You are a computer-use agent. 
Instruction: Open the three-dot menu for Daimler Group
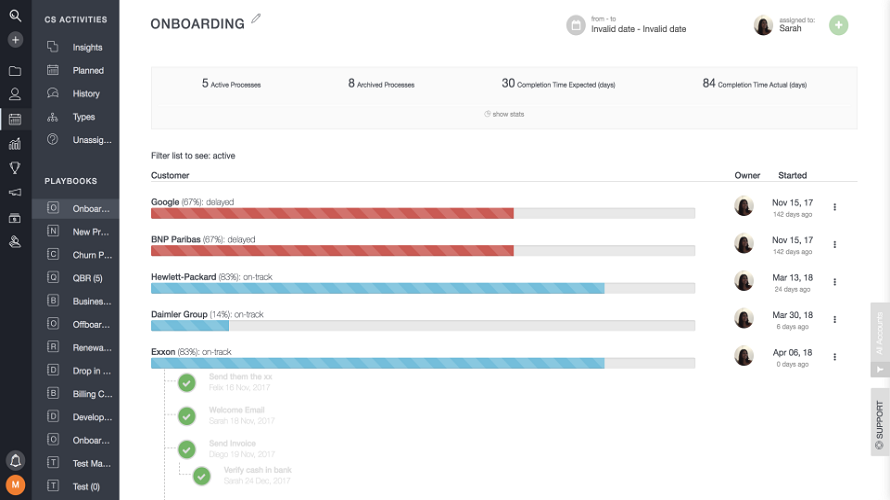(x=834, y=320)
